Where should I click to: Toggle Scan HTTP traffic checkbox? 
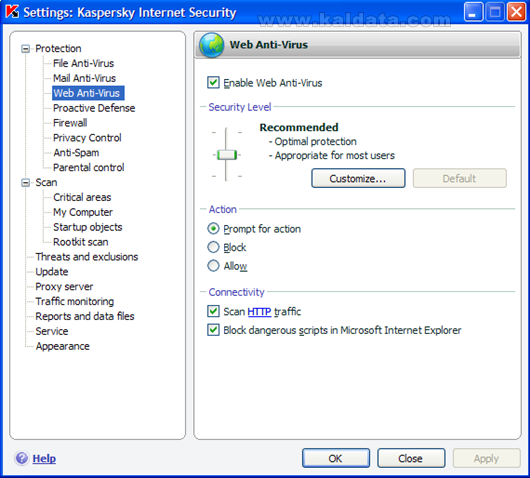(213, 311)
